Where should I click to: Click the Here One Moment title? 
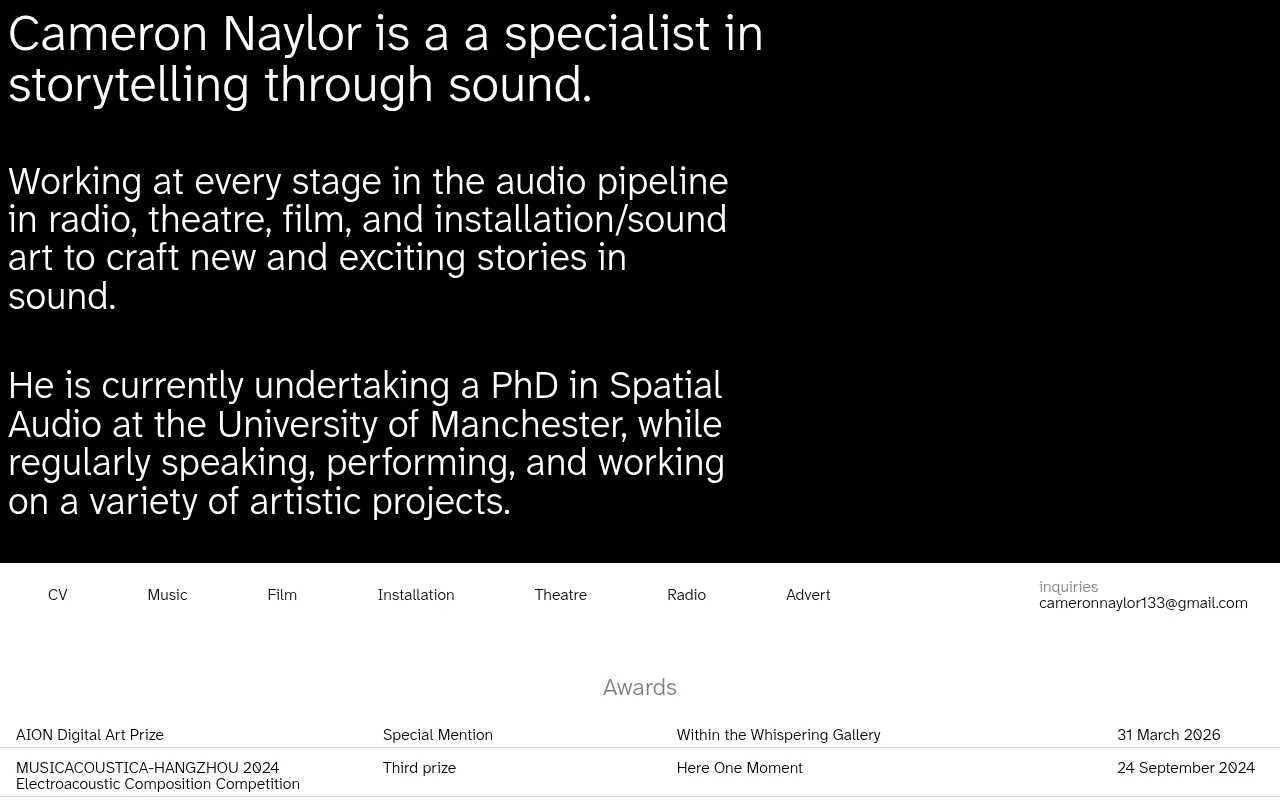(740, 768)
